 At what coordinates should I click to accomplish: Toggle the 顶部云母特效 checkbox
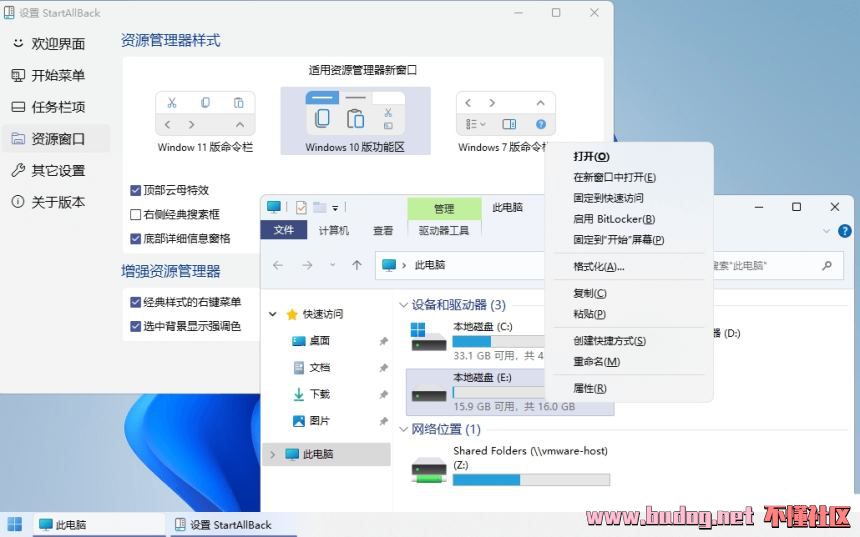(136, 190)
